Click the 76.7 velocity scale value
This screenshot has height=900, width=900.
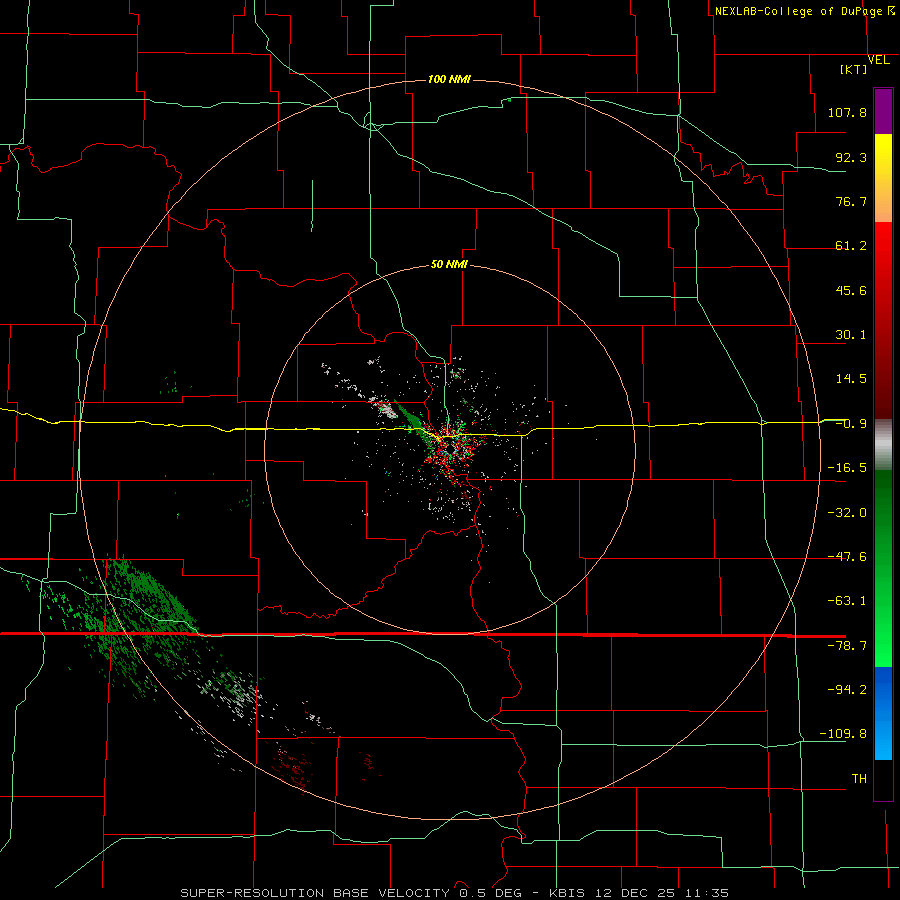tap(851, 201)
